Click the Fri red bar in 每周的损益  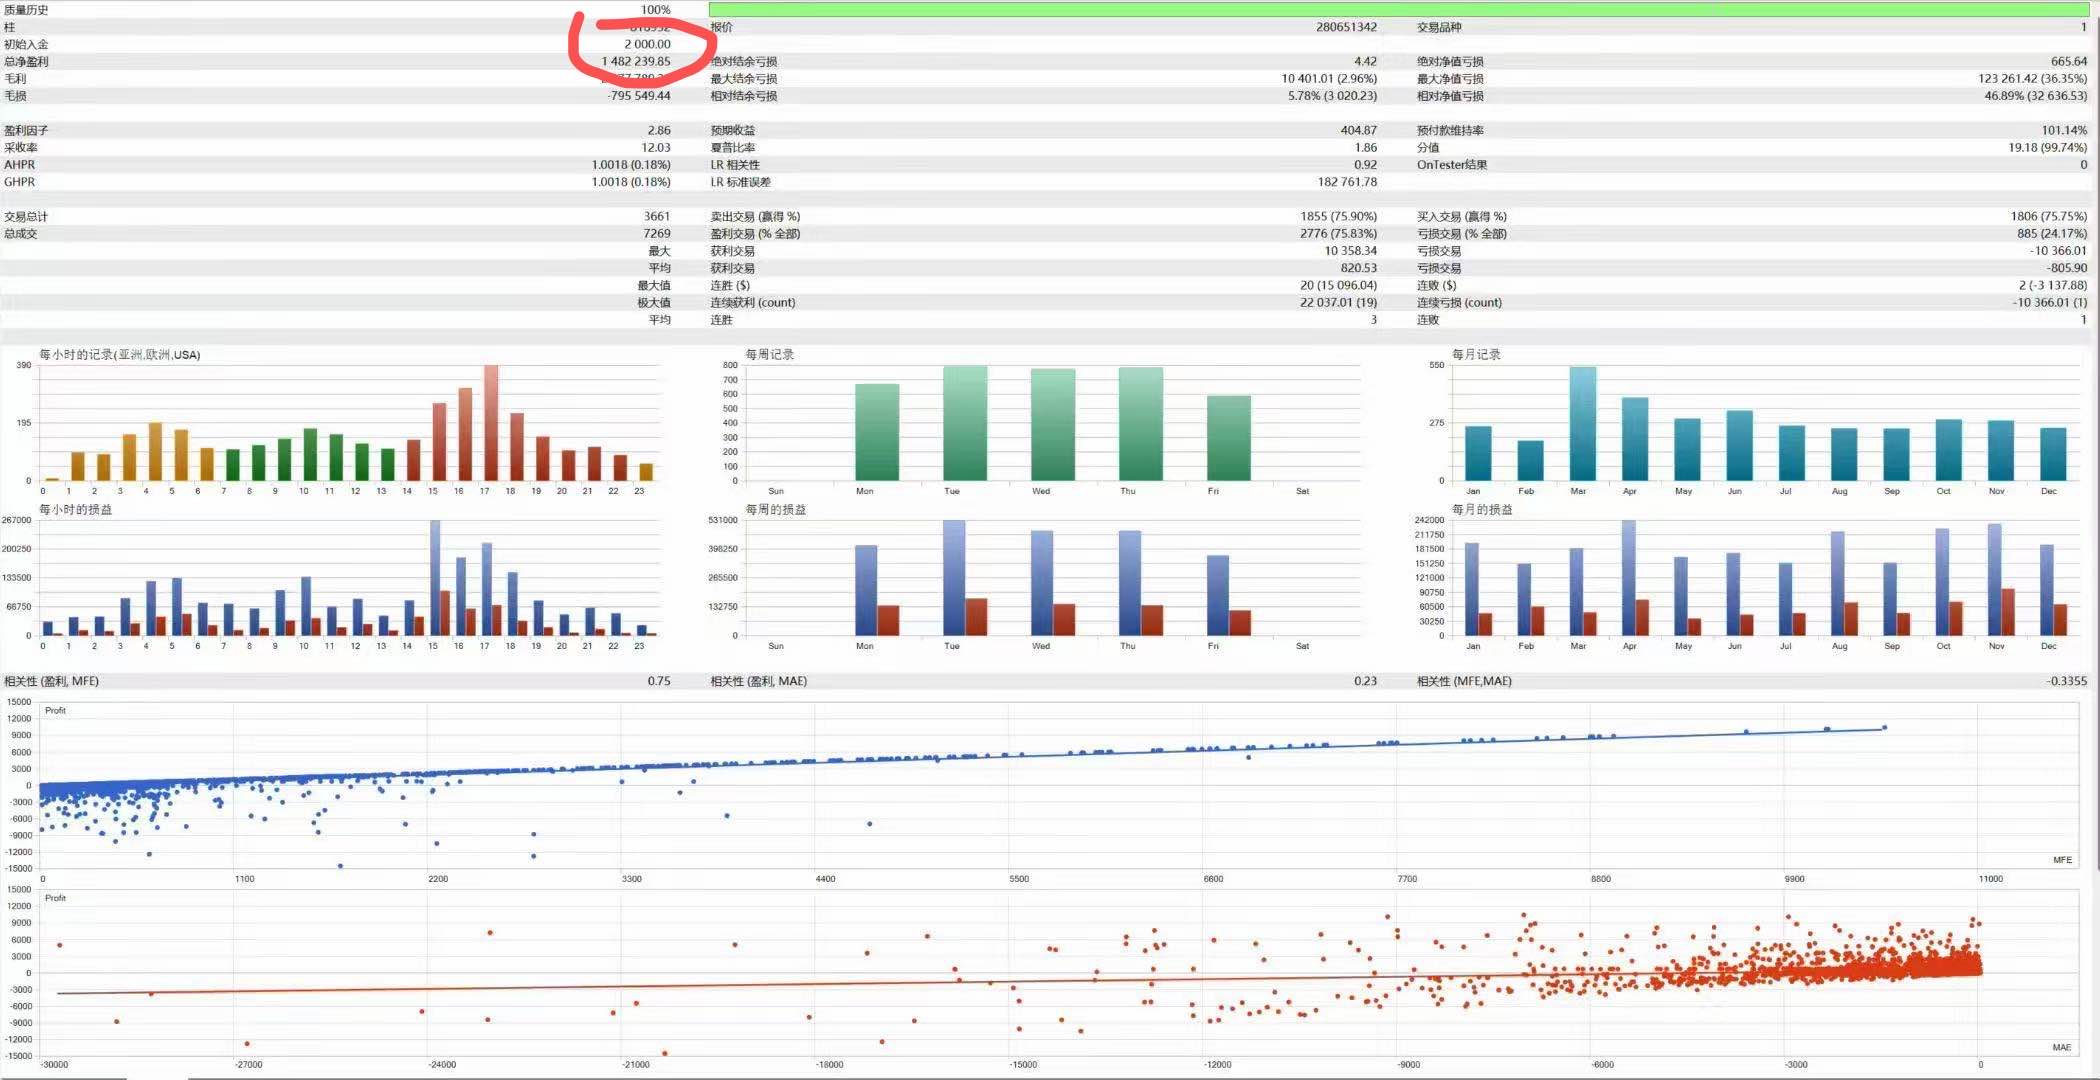[x=1240, y=622]
